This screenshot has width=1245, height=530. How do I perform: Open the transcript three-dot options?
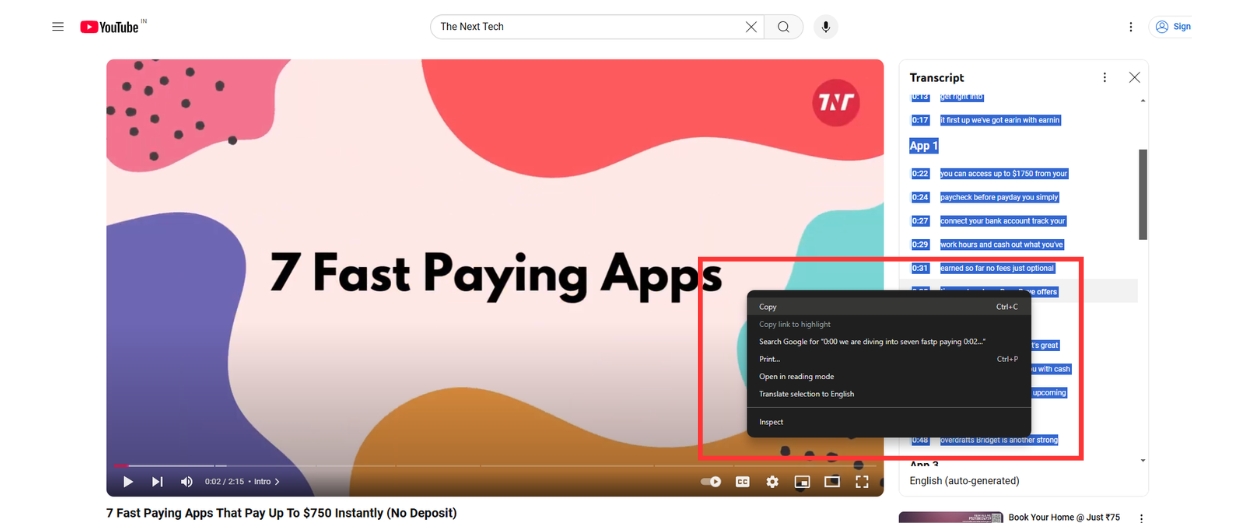coord(1104,77)
